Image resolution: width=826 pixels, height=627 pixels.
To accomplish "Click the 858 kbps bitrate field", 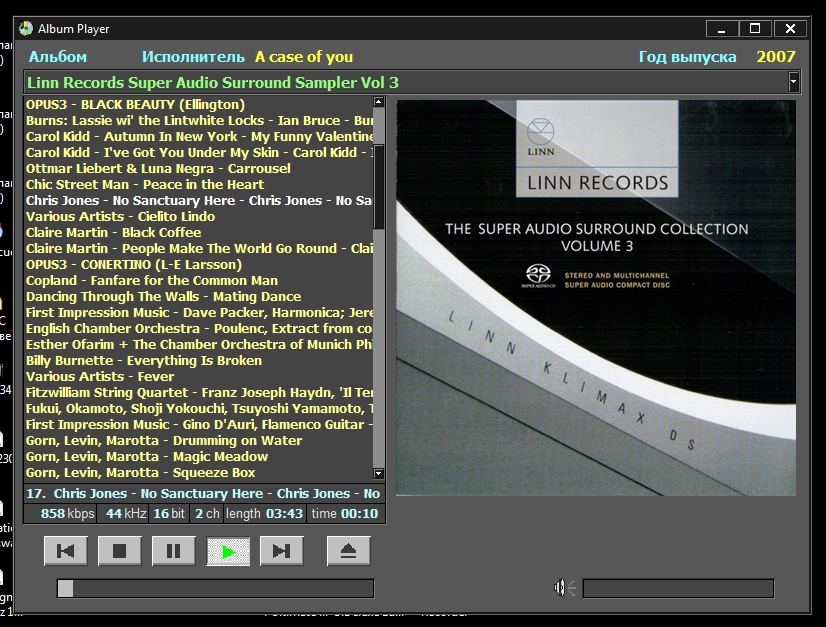I will (x=61, y=514).
